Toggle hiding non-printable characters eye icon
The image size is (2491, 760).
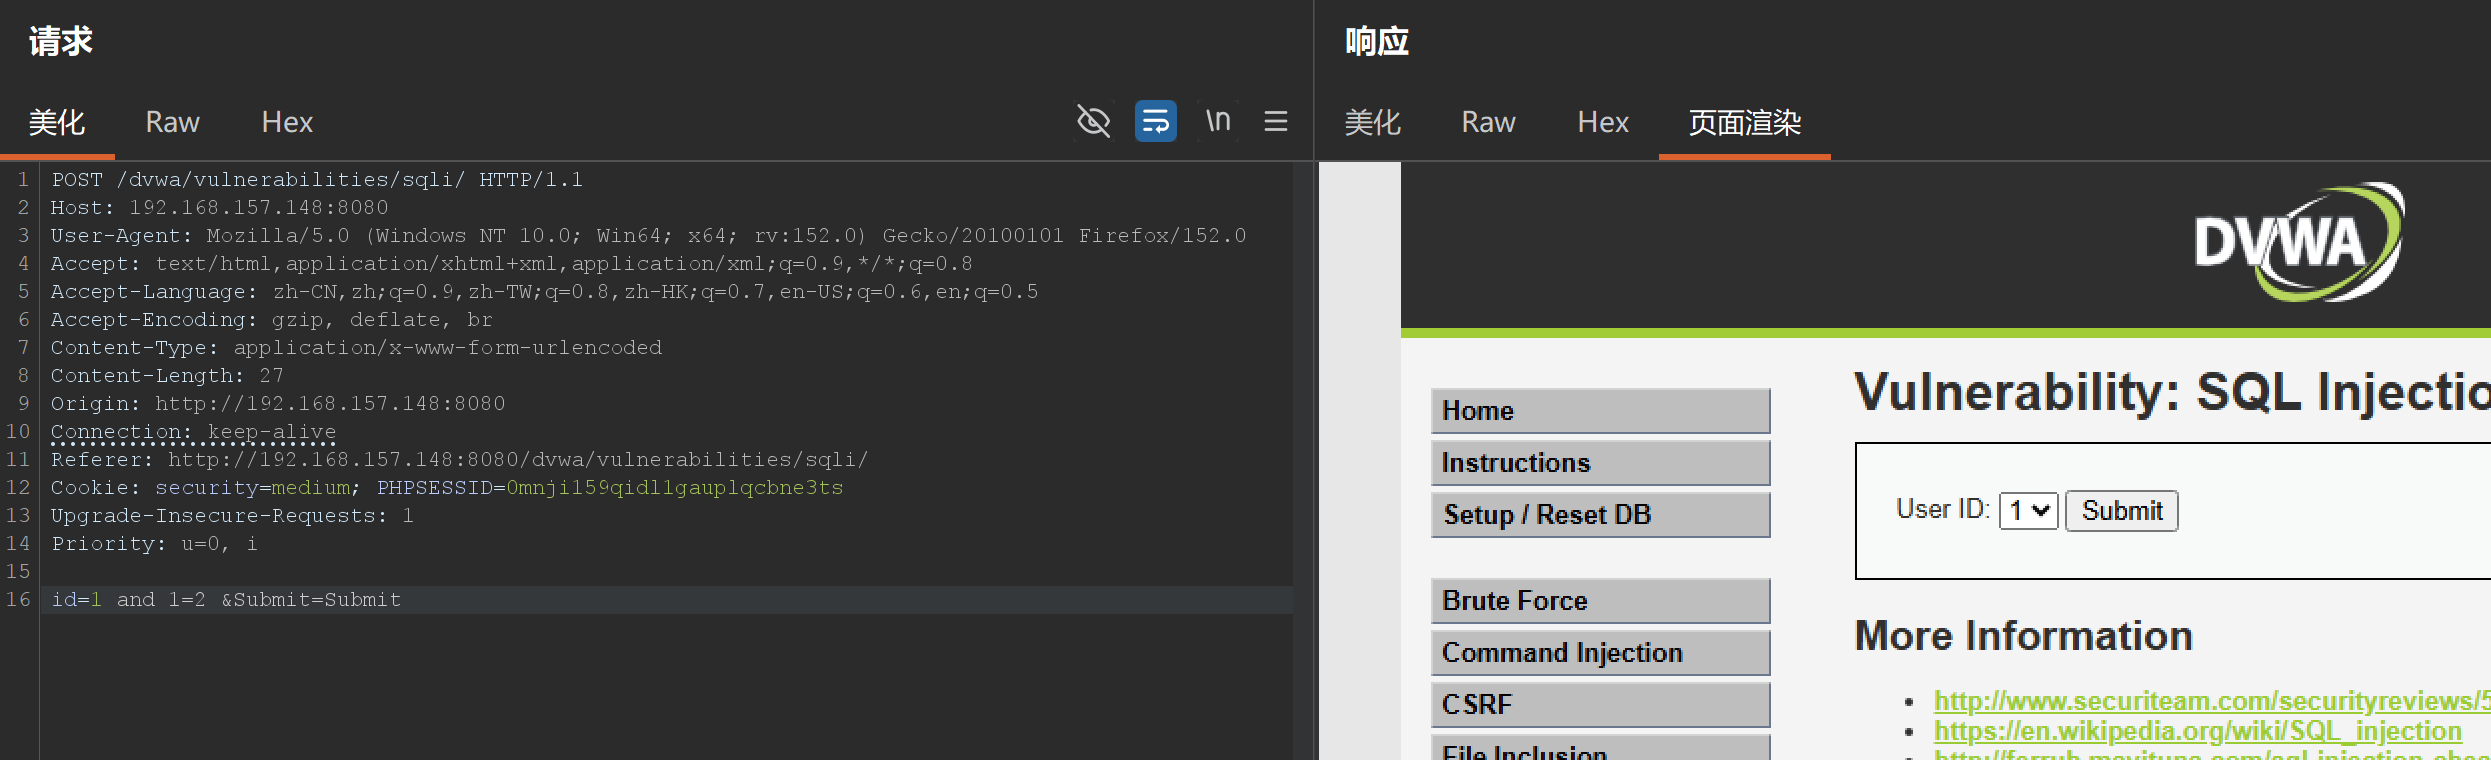pyautogui.click(x=1093, y=121)
